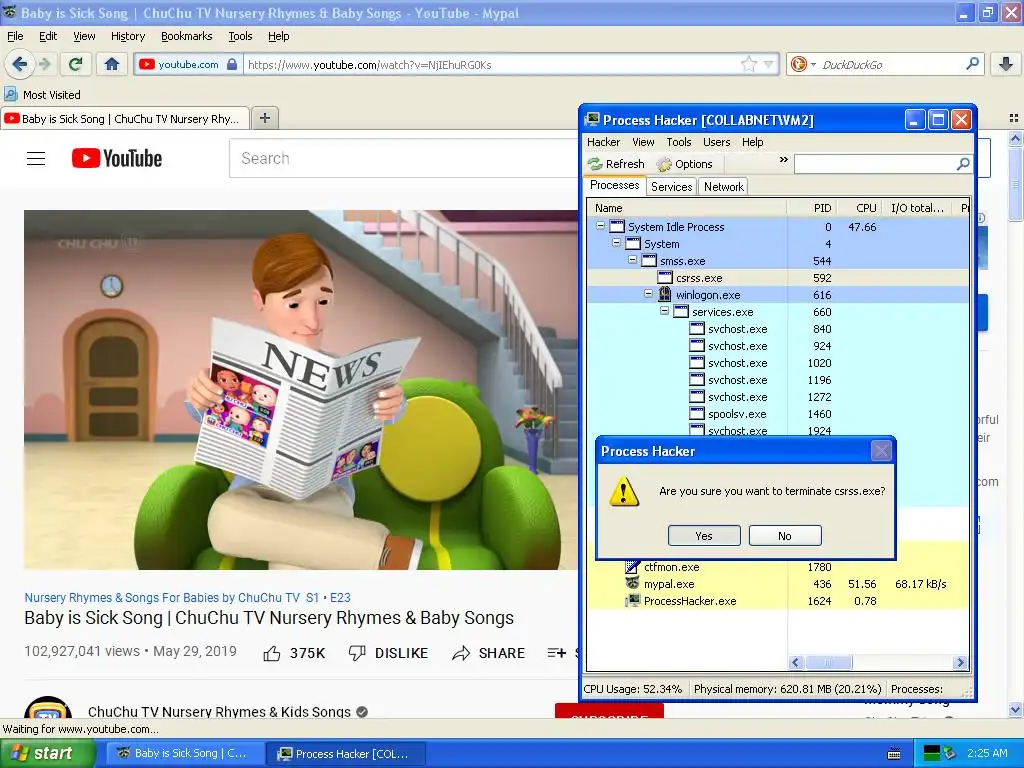
Task: Open the Bookmarks menu in Mypal
Action: [x=186, y=36]
